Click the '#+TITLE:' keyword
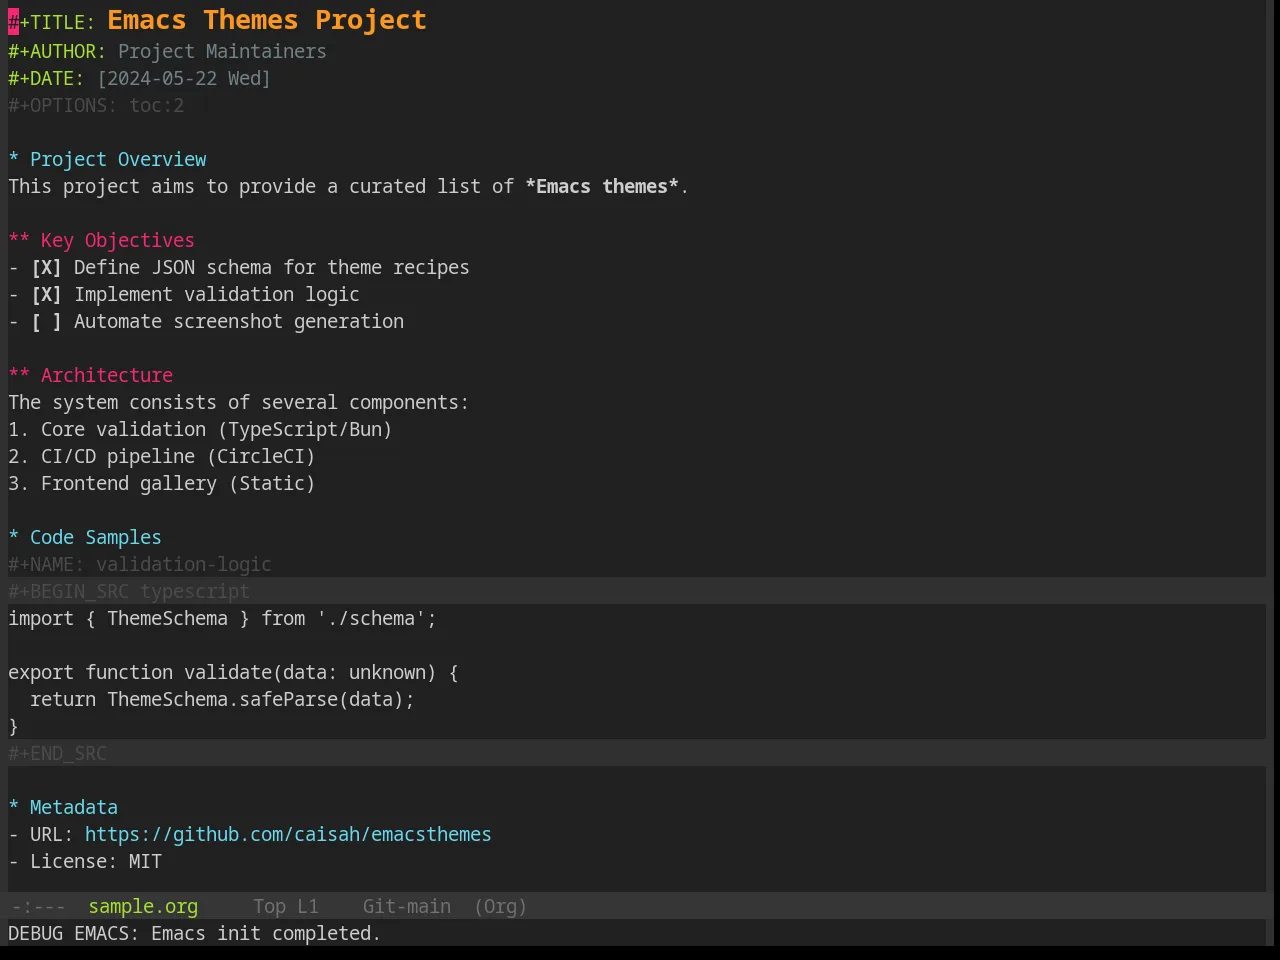Screen dimensions: 1280x960 (52, 22)
